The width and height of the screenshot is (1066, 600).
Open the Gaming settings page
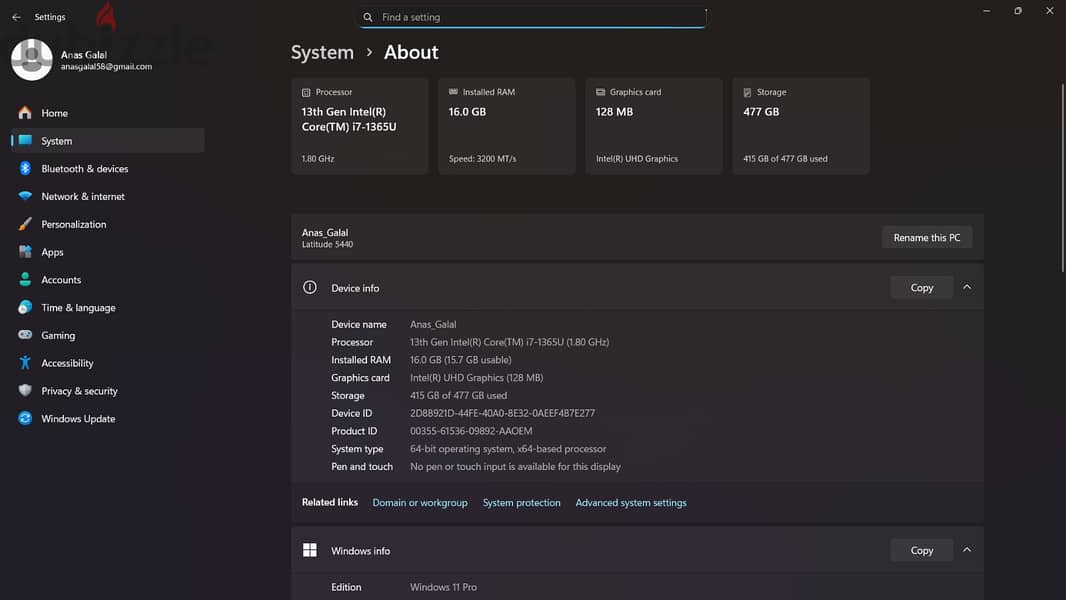coord(107,335)
